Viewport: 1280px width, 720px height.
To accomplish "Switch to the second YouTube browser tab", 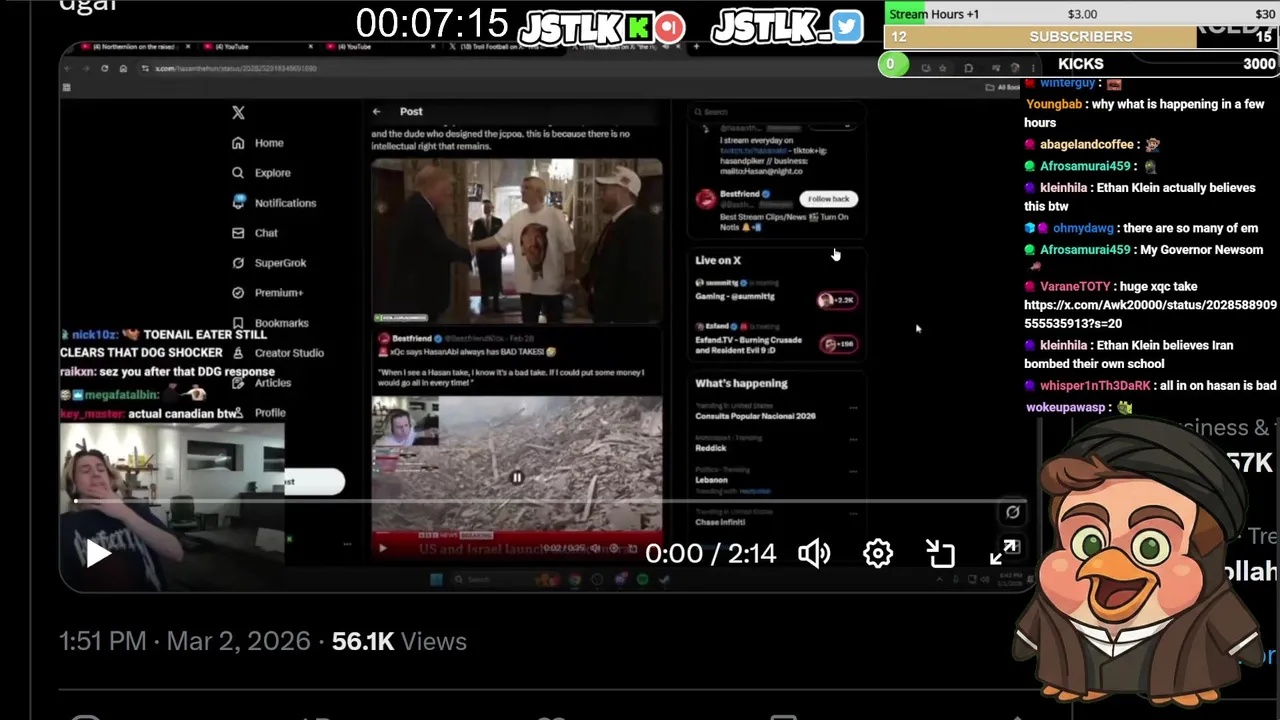I will [381, 47].
